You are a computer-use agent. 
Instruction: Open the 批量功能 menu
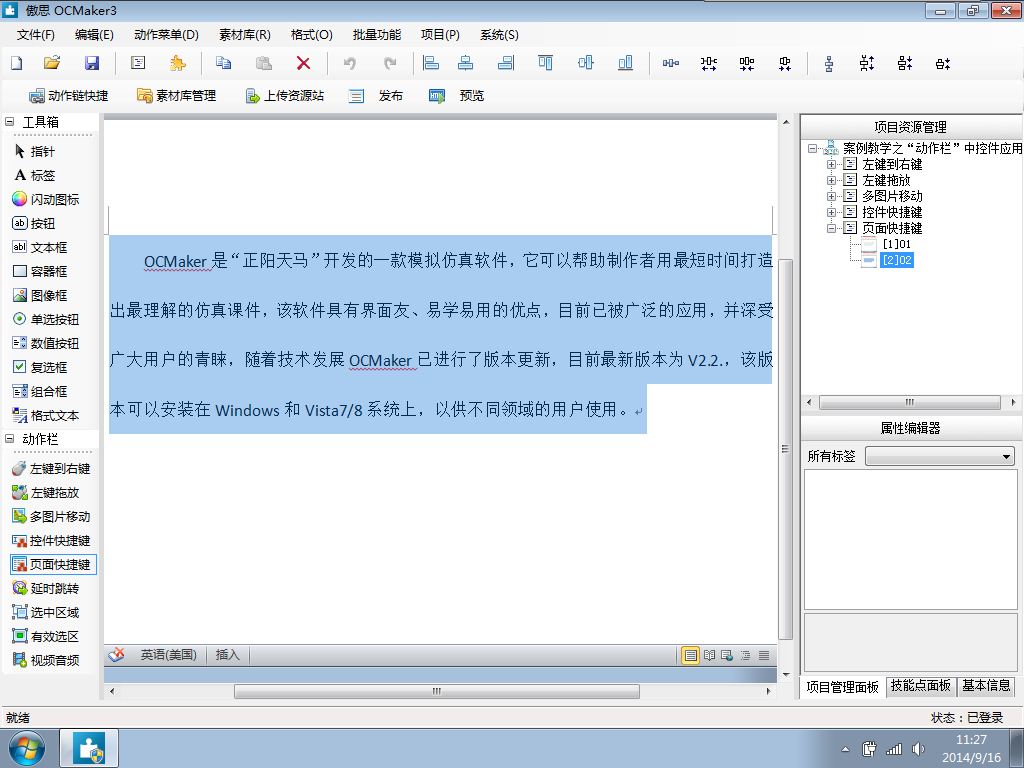tap(377, 35)
